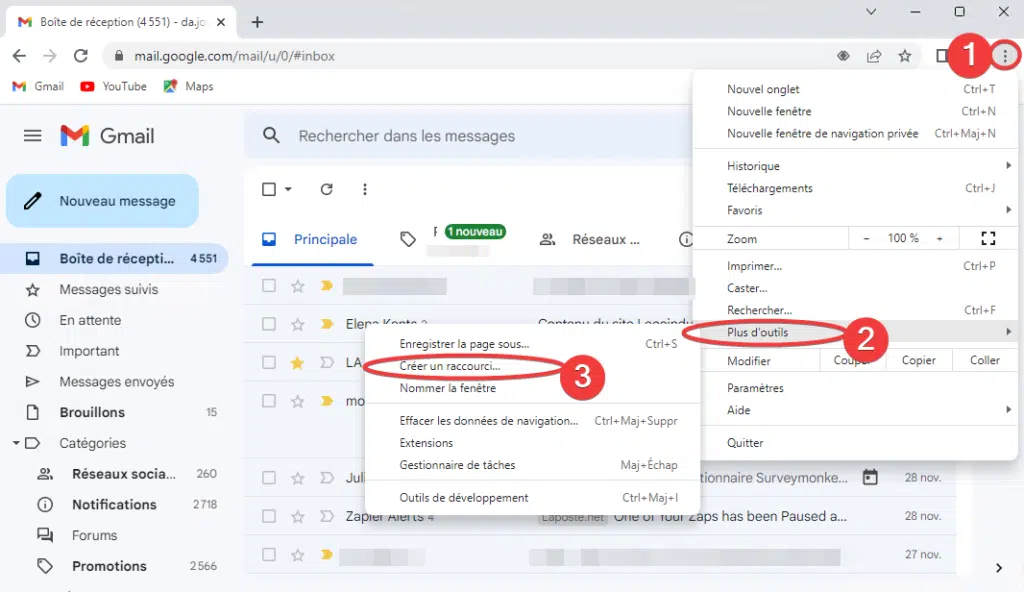
Task: Unstar the LA email with yellow star
Action: coord(298,363)
